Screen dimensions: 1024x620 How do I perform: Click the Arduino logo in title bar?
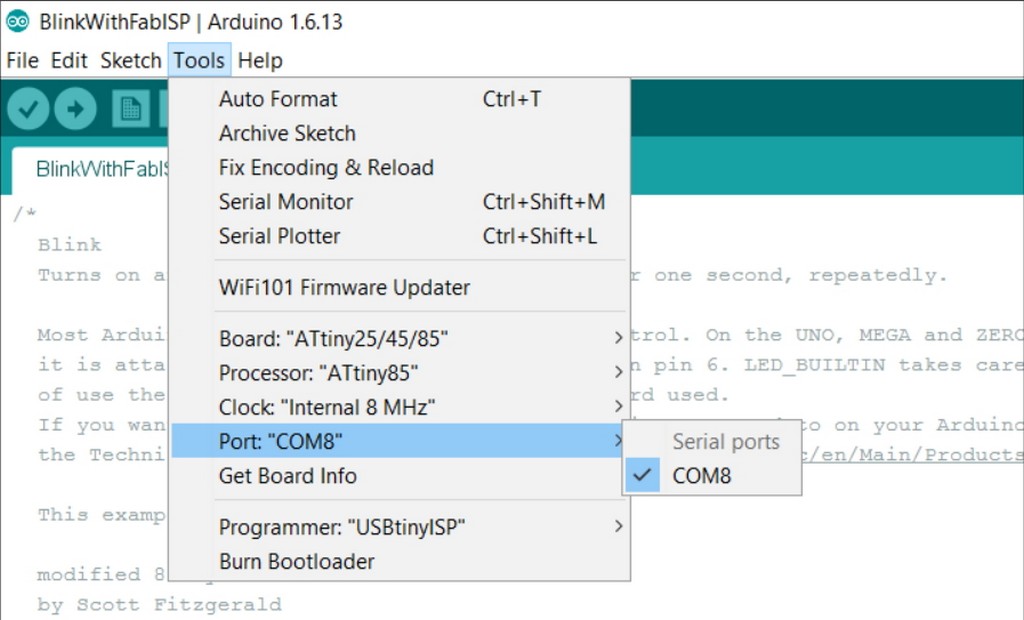pyautogui.click(x=17, y=22)
